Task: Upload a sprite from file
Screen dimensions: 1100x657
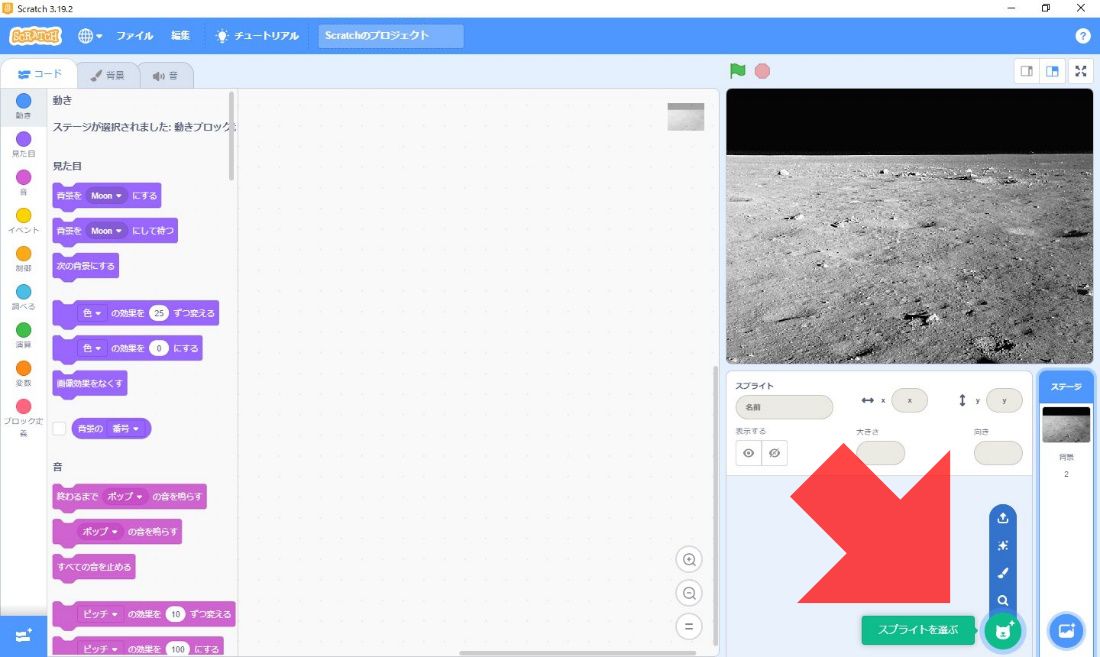Action: [1002, 518]
